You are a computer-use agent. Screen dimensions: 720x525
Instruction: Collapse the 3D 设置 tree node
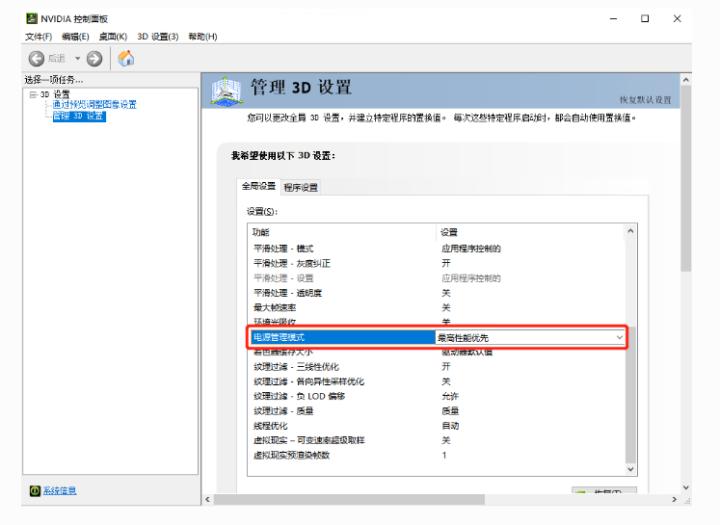point(33,95)
